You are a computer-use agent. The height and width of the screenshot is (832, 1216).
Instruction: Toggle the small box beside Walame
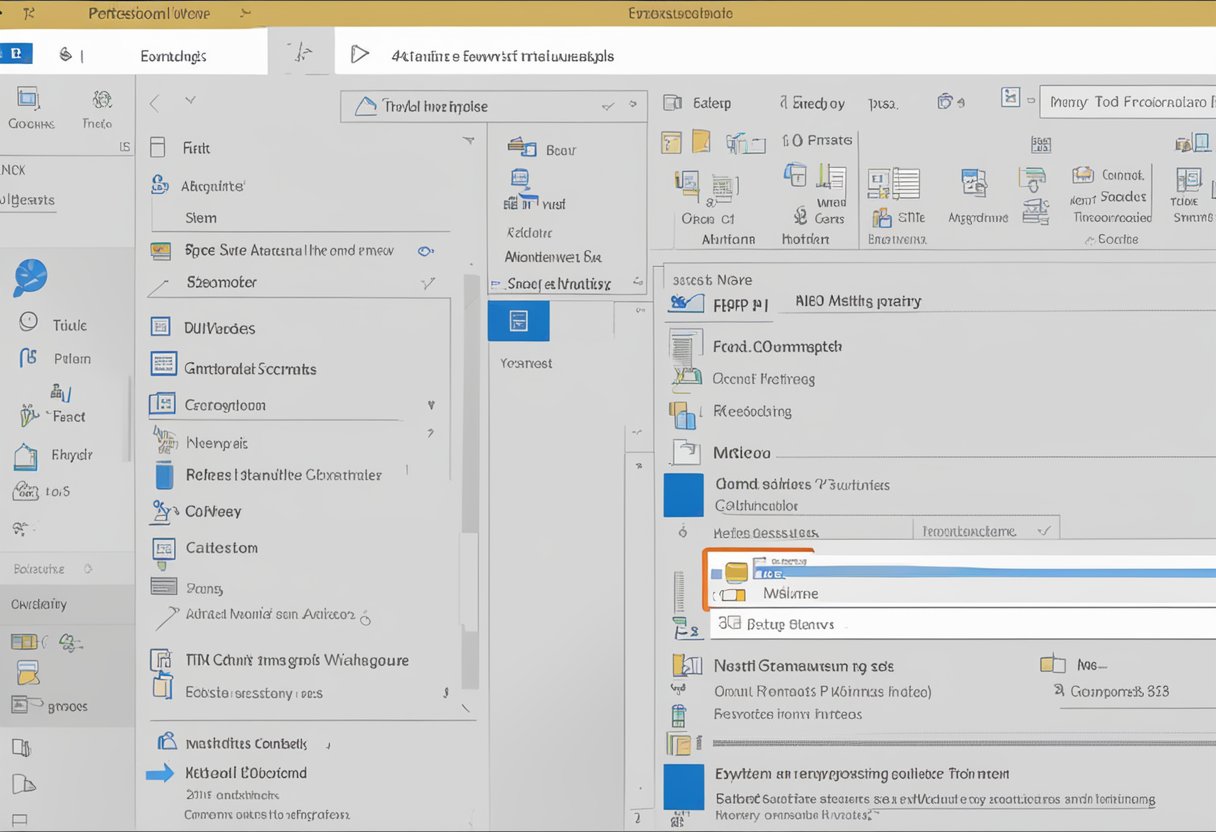pos(734,594)
